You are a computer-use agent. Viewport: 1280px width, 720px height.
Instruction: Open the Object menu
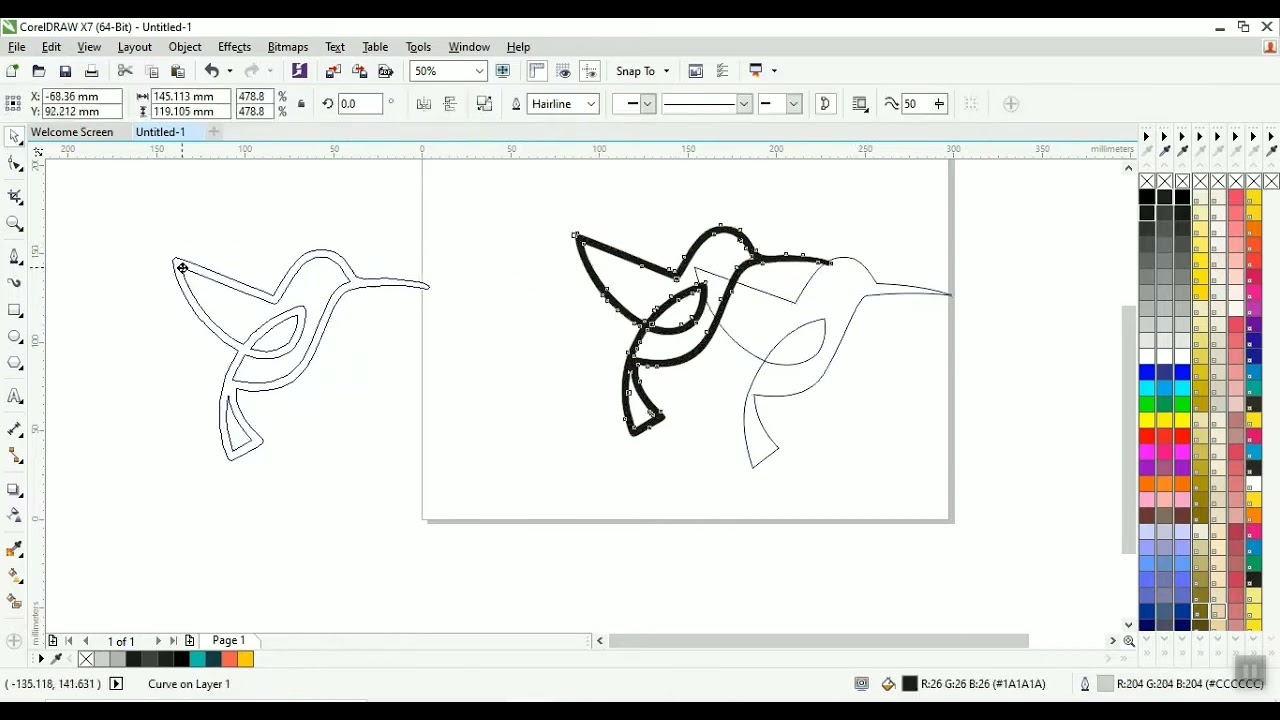coord(185,47)
